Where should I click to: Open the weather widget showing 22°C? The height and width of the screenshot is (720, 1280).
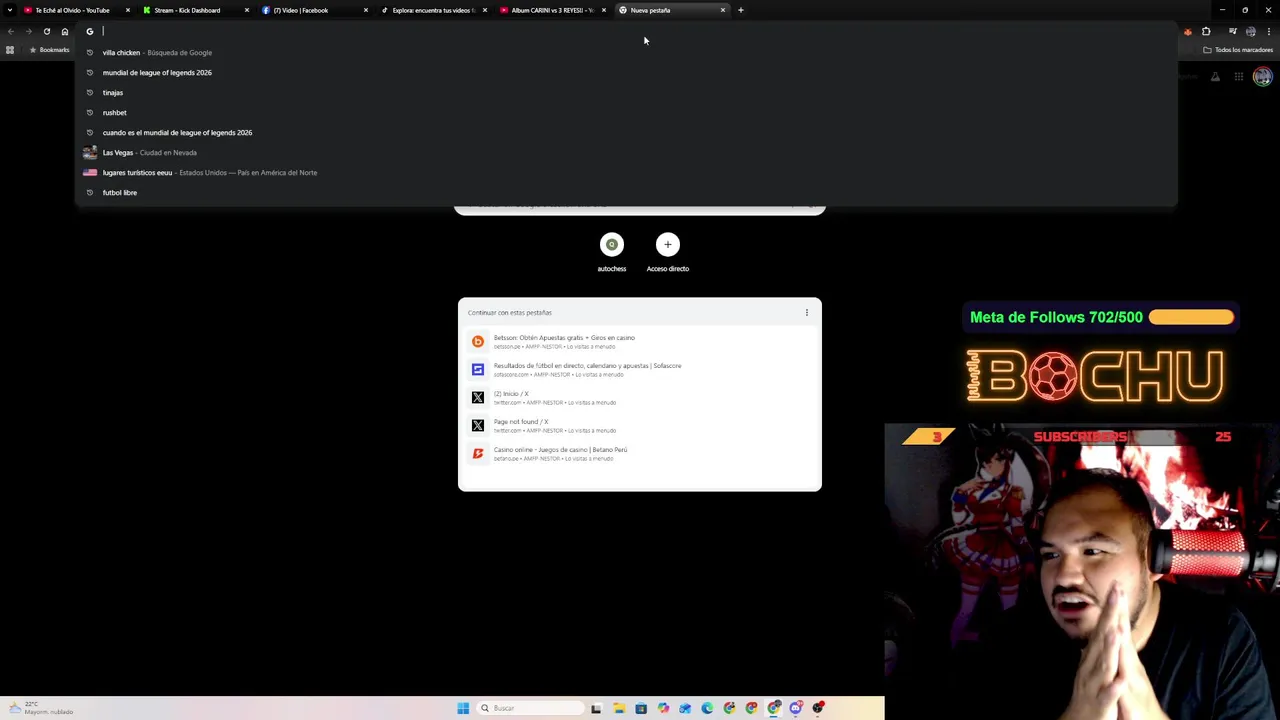pyautogui.click(x=40, y=708)
